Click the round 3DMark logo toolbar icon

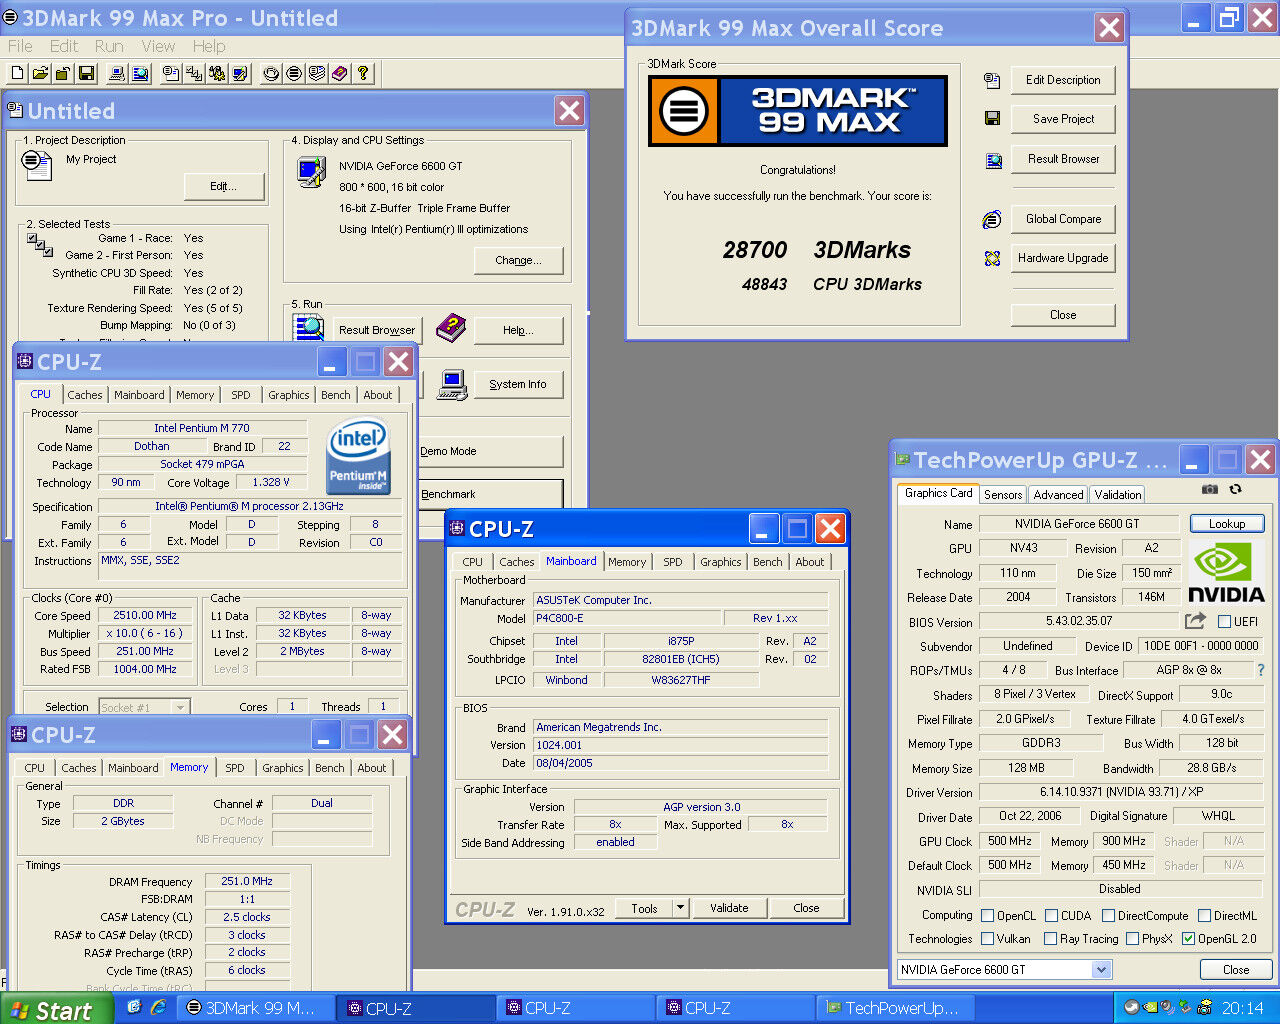tap(293, 73)
